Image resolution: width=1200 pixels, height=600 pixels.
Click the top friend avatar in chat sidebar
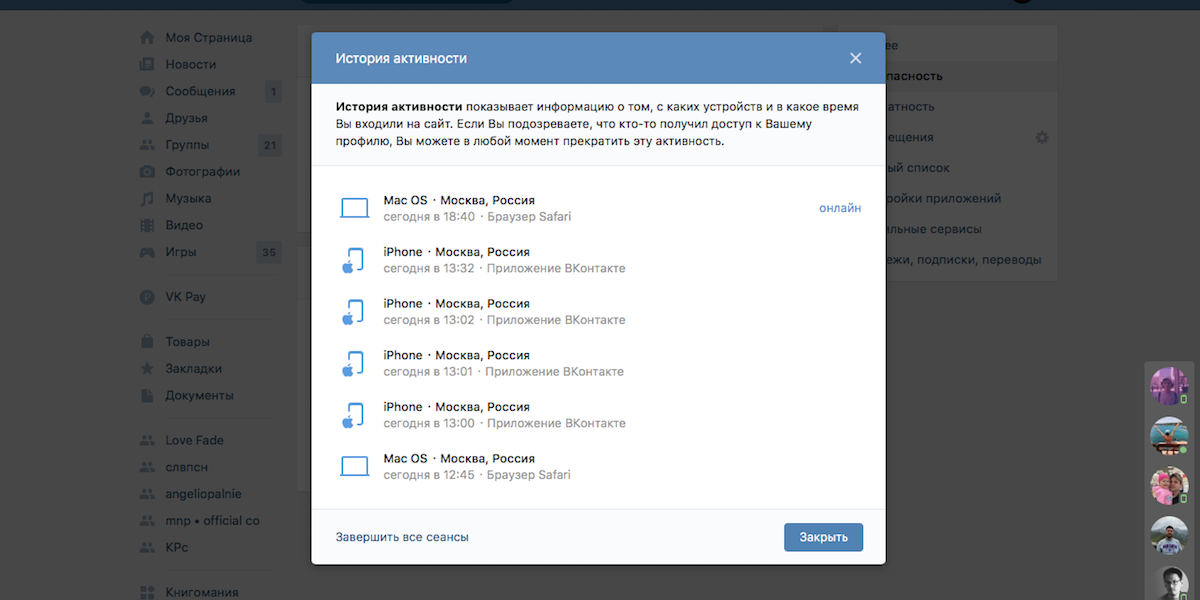point(1169,386)
